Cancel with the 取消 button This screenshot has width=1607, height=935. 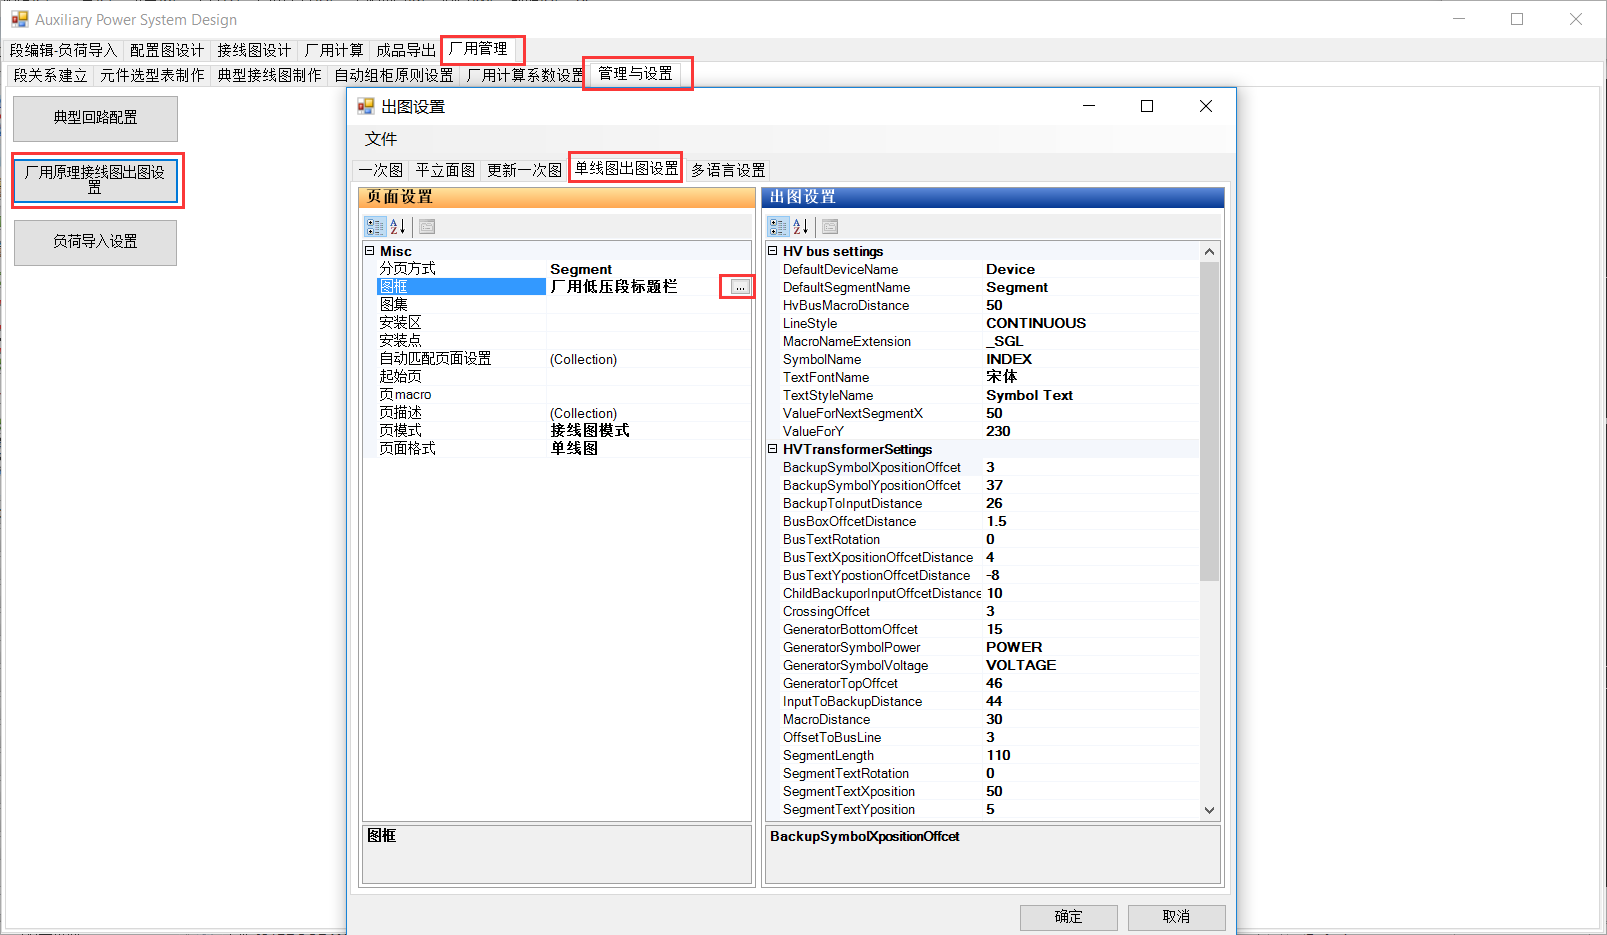point(1177,917)
